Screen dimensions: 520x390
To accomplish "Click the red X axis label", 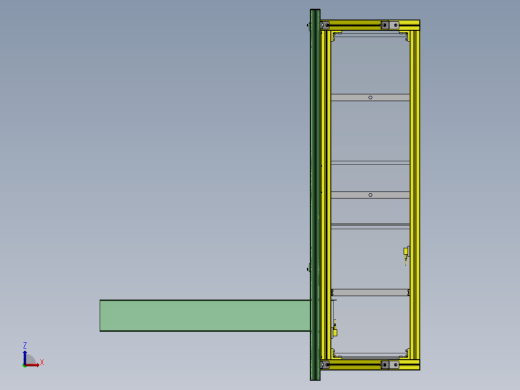I will [42, 362].
